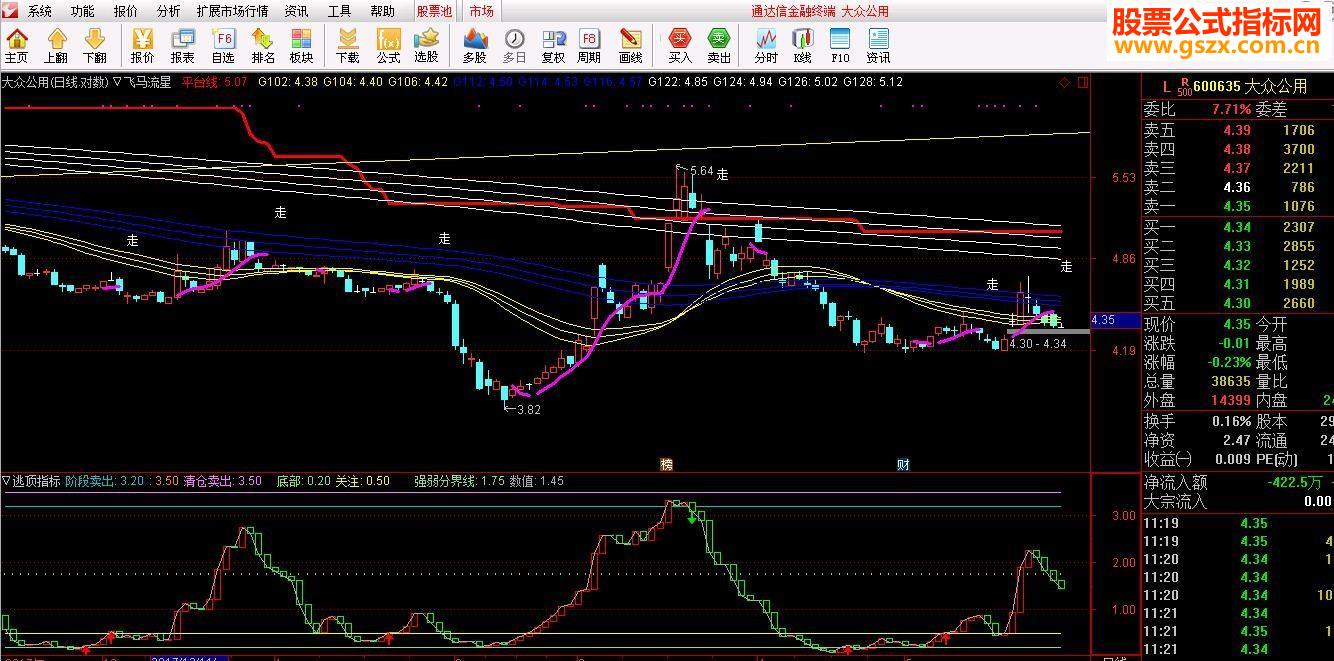The width and height of the screenshot is (1334, 661).
Task: Open the 自选 F6 watchlist icon
Action: (x=223, y=46)
